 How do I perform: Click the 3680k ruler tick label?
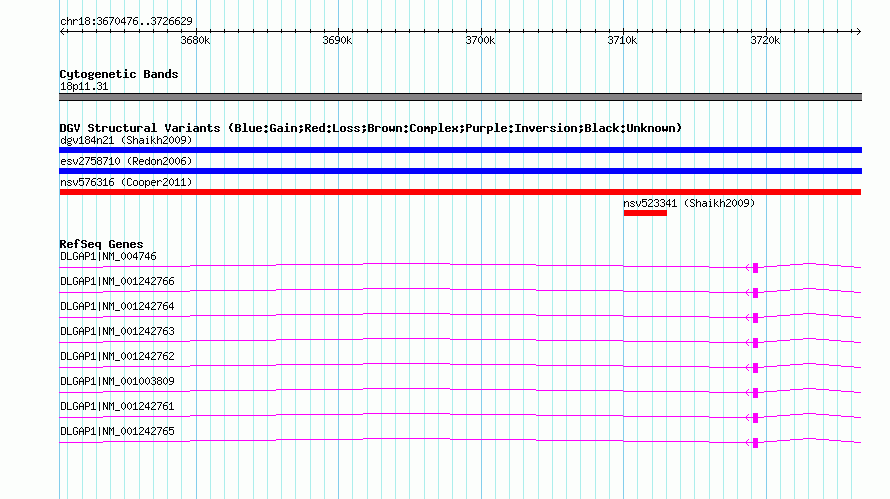tap(195, 40)
